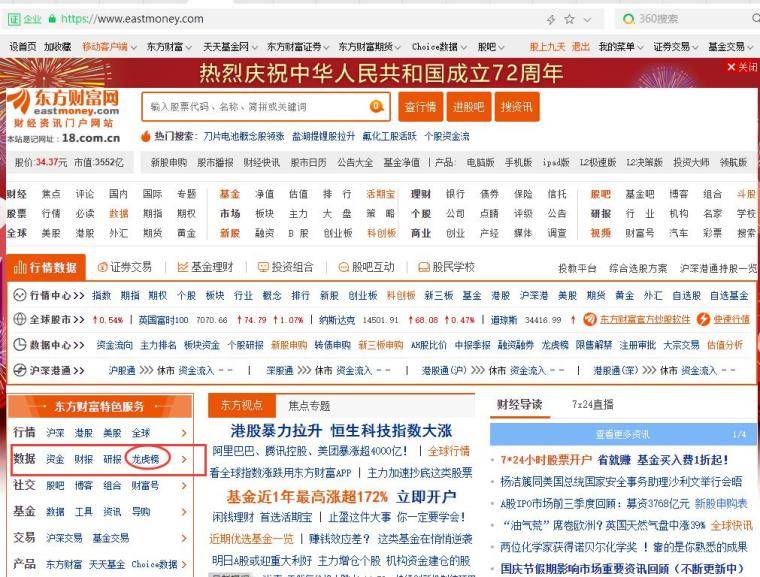Open 大宗交易 data link
This screenshot has height=577, width=760.
click(x=681, y=345)
